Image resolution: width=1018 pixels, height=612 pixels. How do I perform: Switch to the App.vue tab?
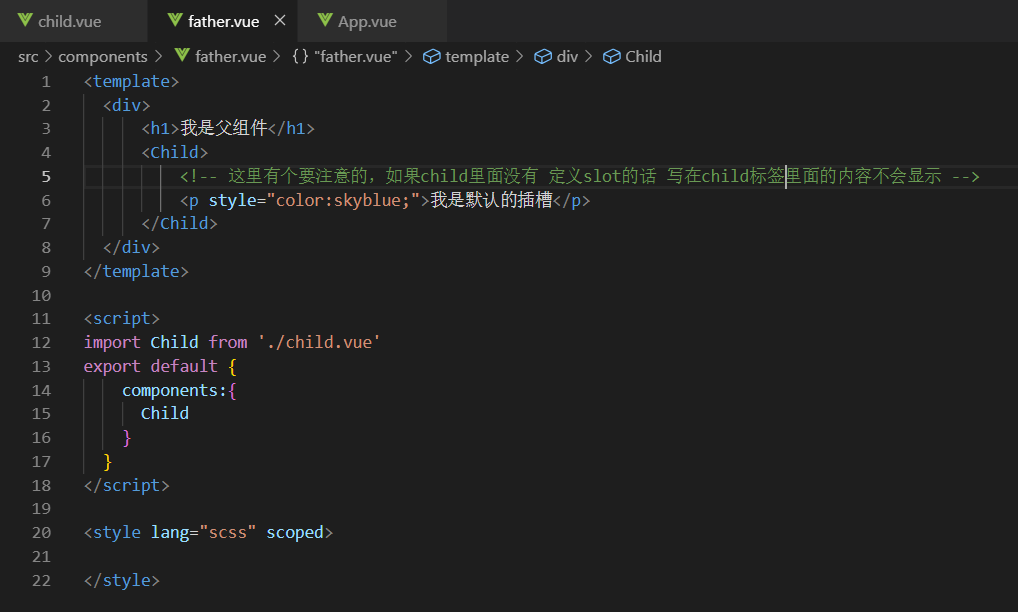point(367,21)
